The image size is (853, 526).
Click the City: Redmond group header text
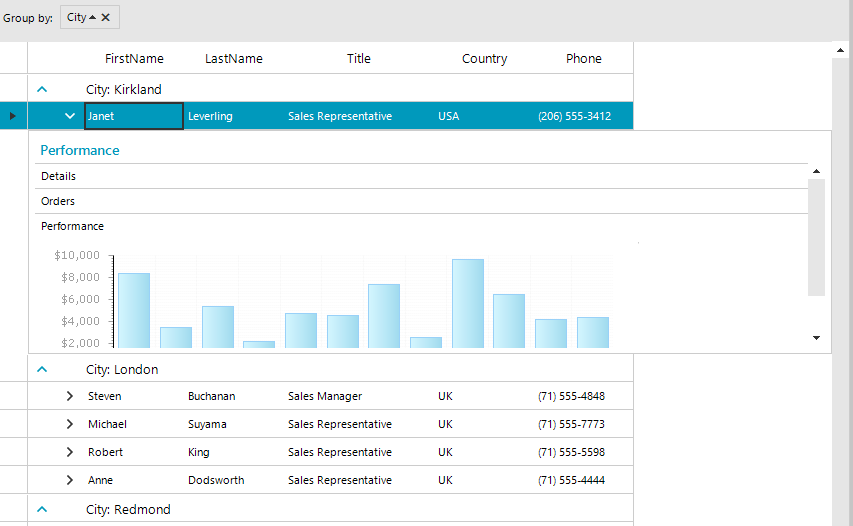point(128,510)
